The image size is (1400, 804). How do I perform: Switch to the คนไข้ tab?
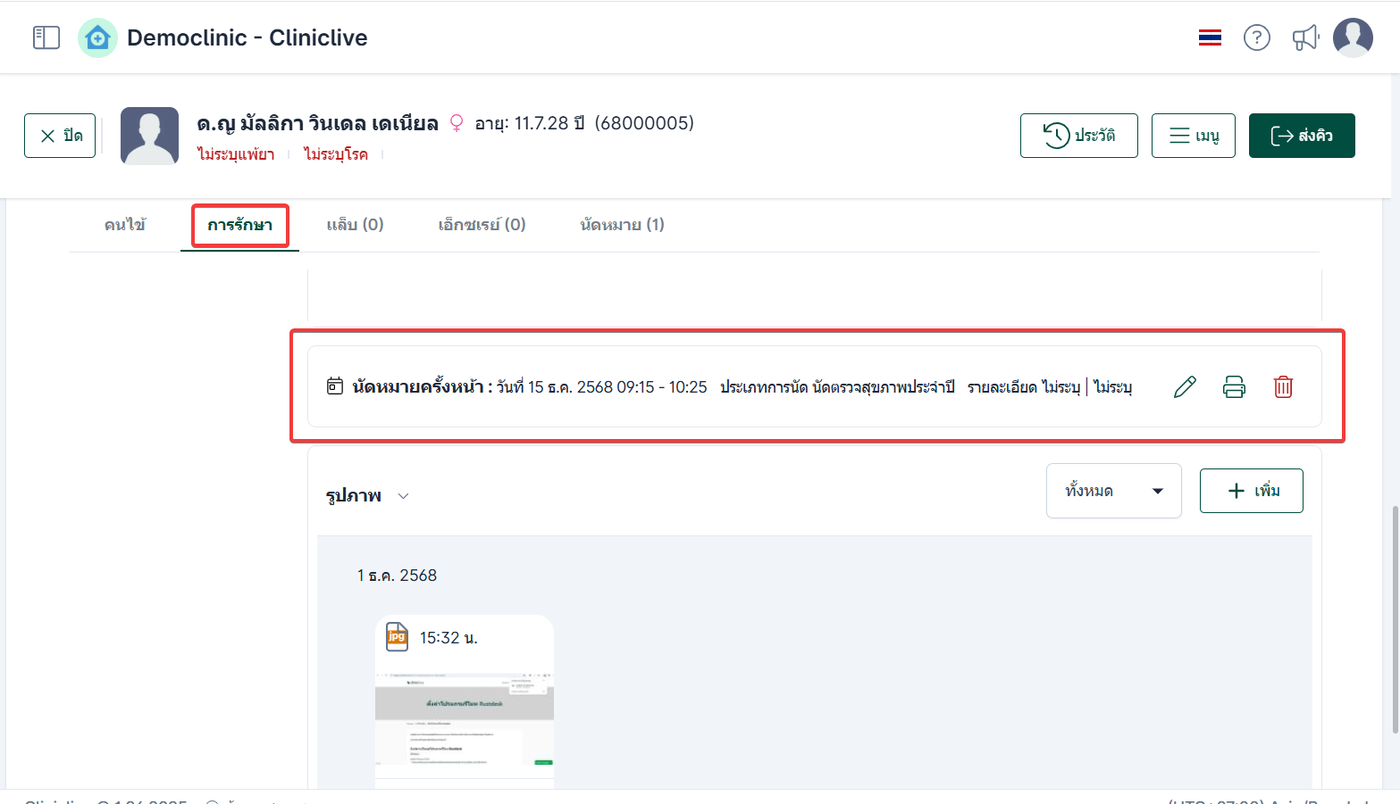coord(125,225)
